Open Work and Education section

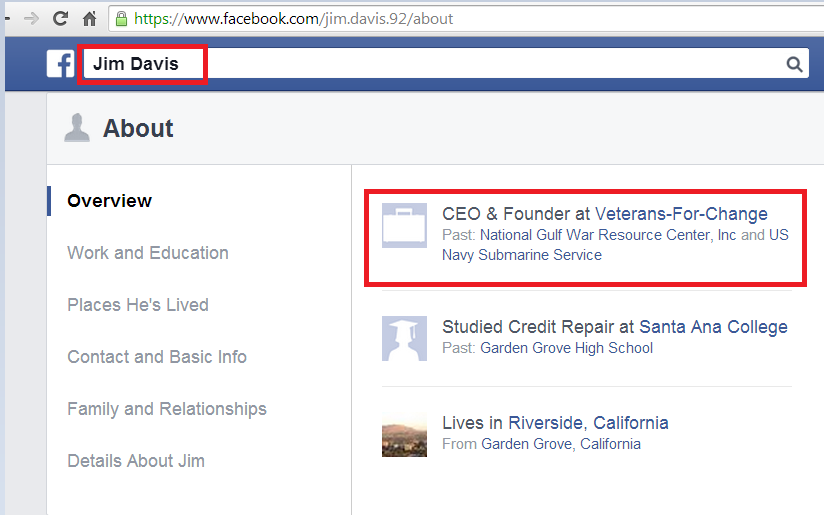pyautogui.click(x=147, y=253)
